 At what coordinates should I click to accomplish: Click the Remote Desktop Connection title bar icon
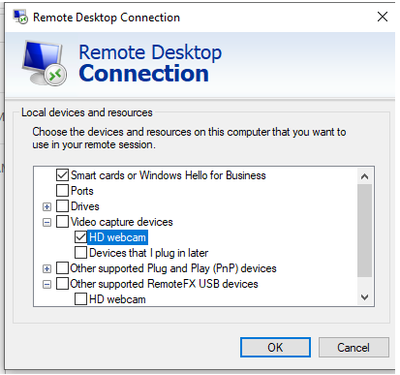point(20,17)
